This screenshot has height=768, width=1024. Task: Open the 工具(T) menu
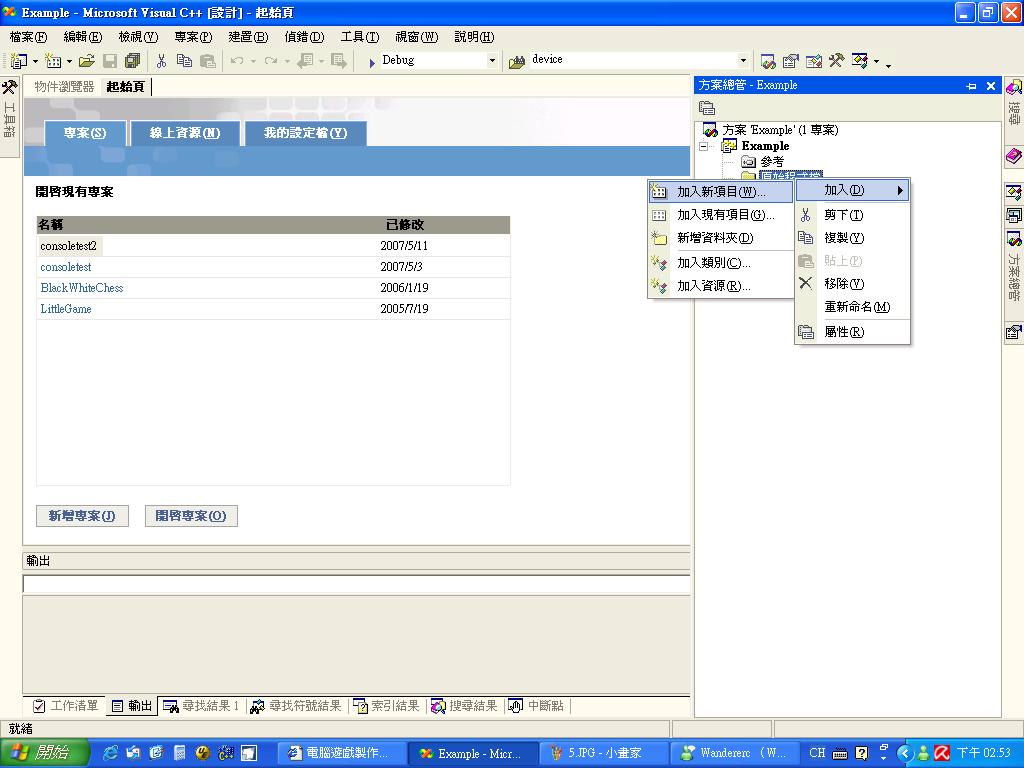click(360, 37)
